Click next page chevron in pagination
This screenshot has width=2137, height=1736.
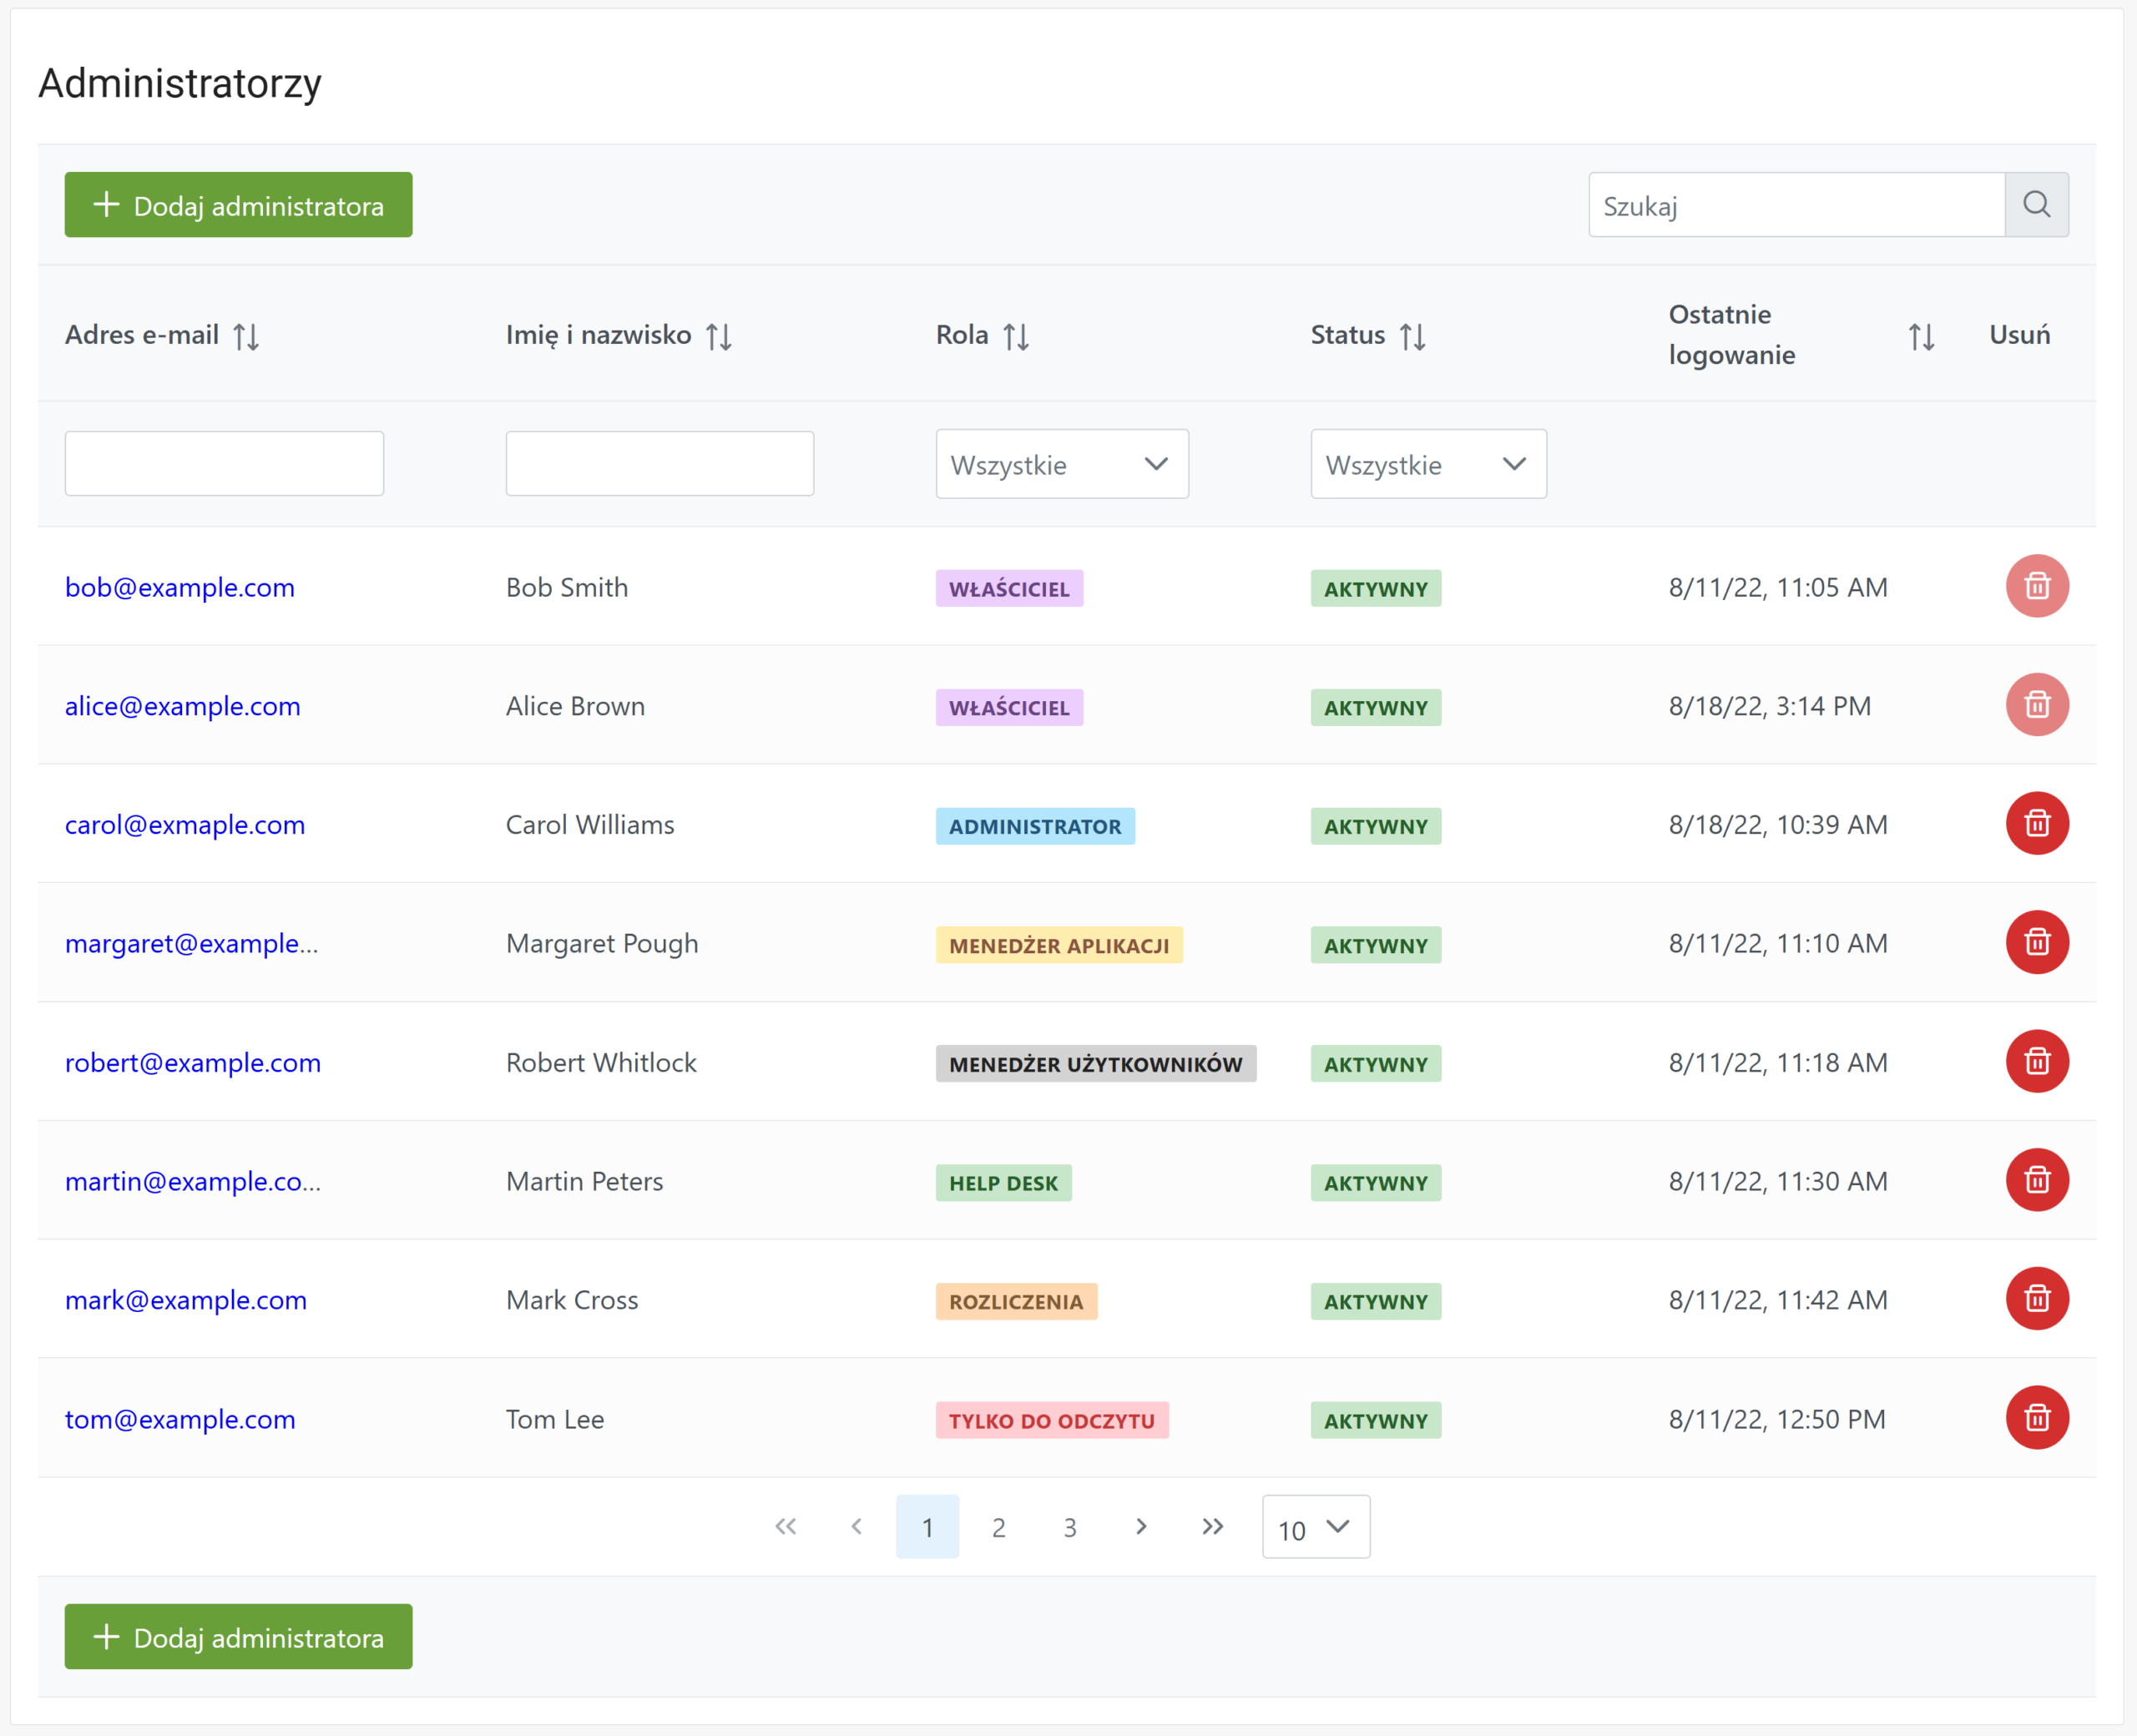pos(1141,1526)
